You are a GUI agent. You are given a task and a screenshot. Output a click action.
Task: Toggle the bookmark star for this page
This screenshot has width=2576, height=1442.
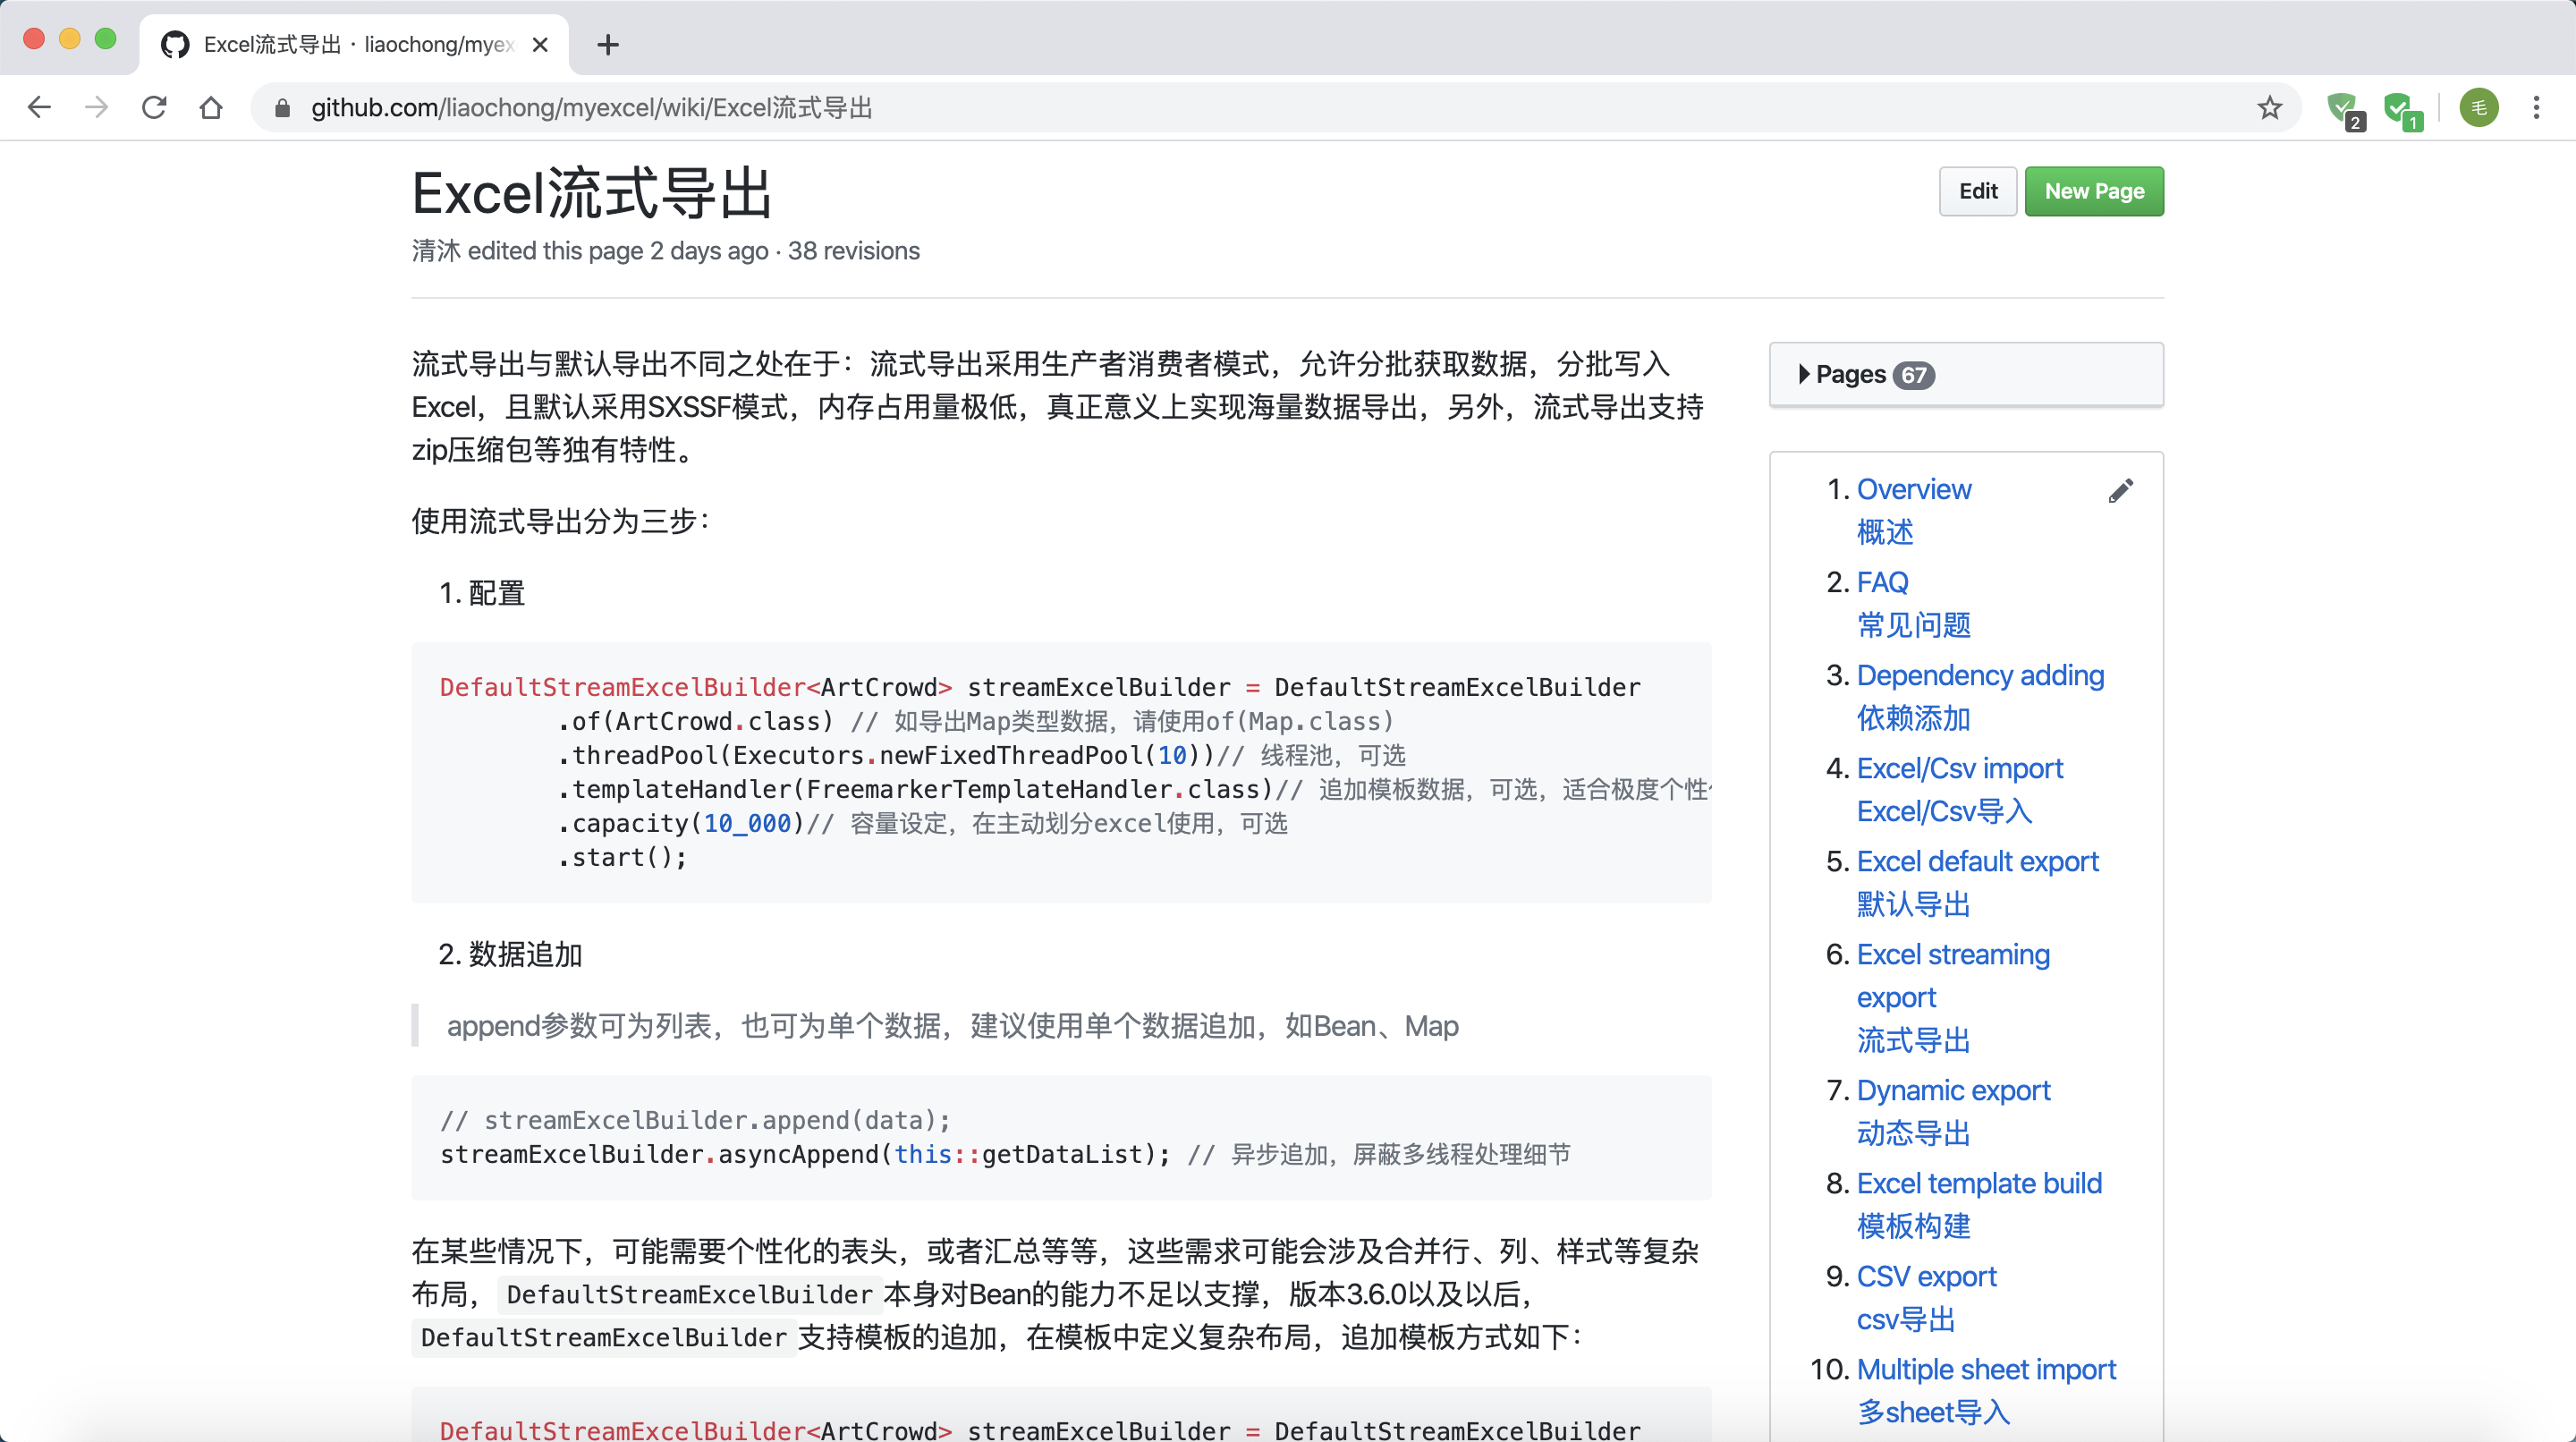point(2268,107)
